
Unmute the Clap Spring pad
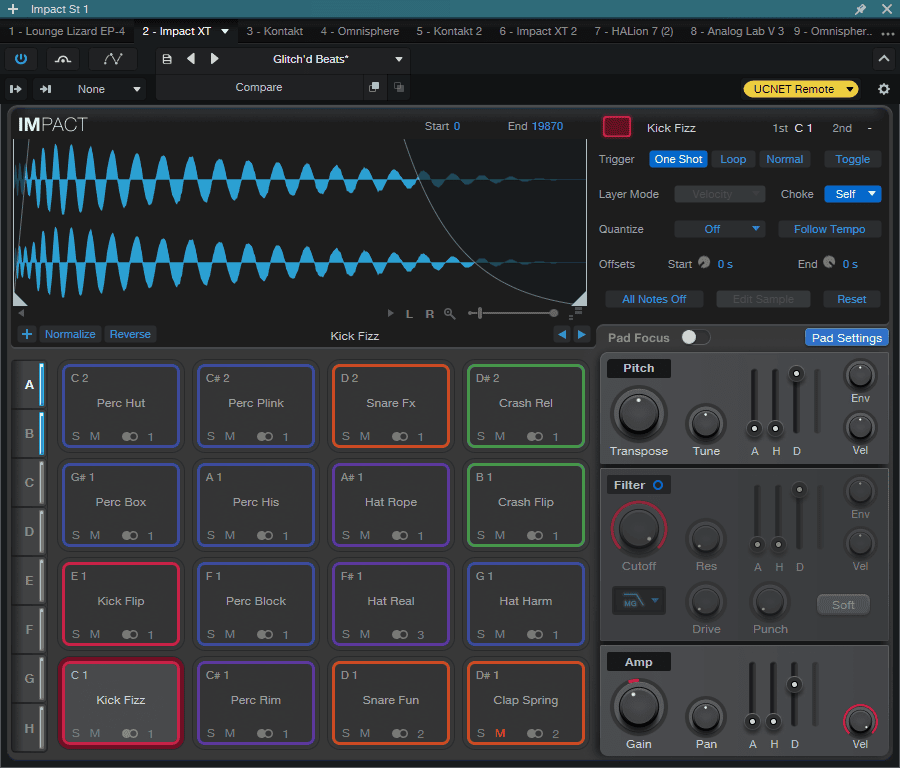(x=500, y=734)
